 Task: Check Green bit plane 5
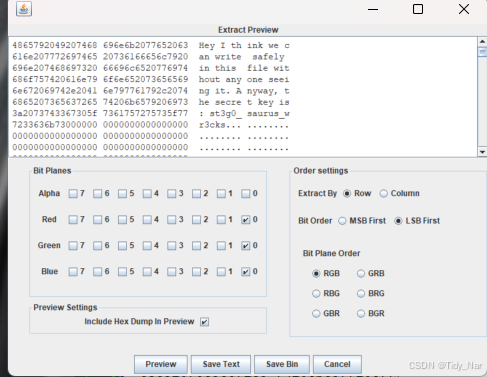tap(122, 246)
